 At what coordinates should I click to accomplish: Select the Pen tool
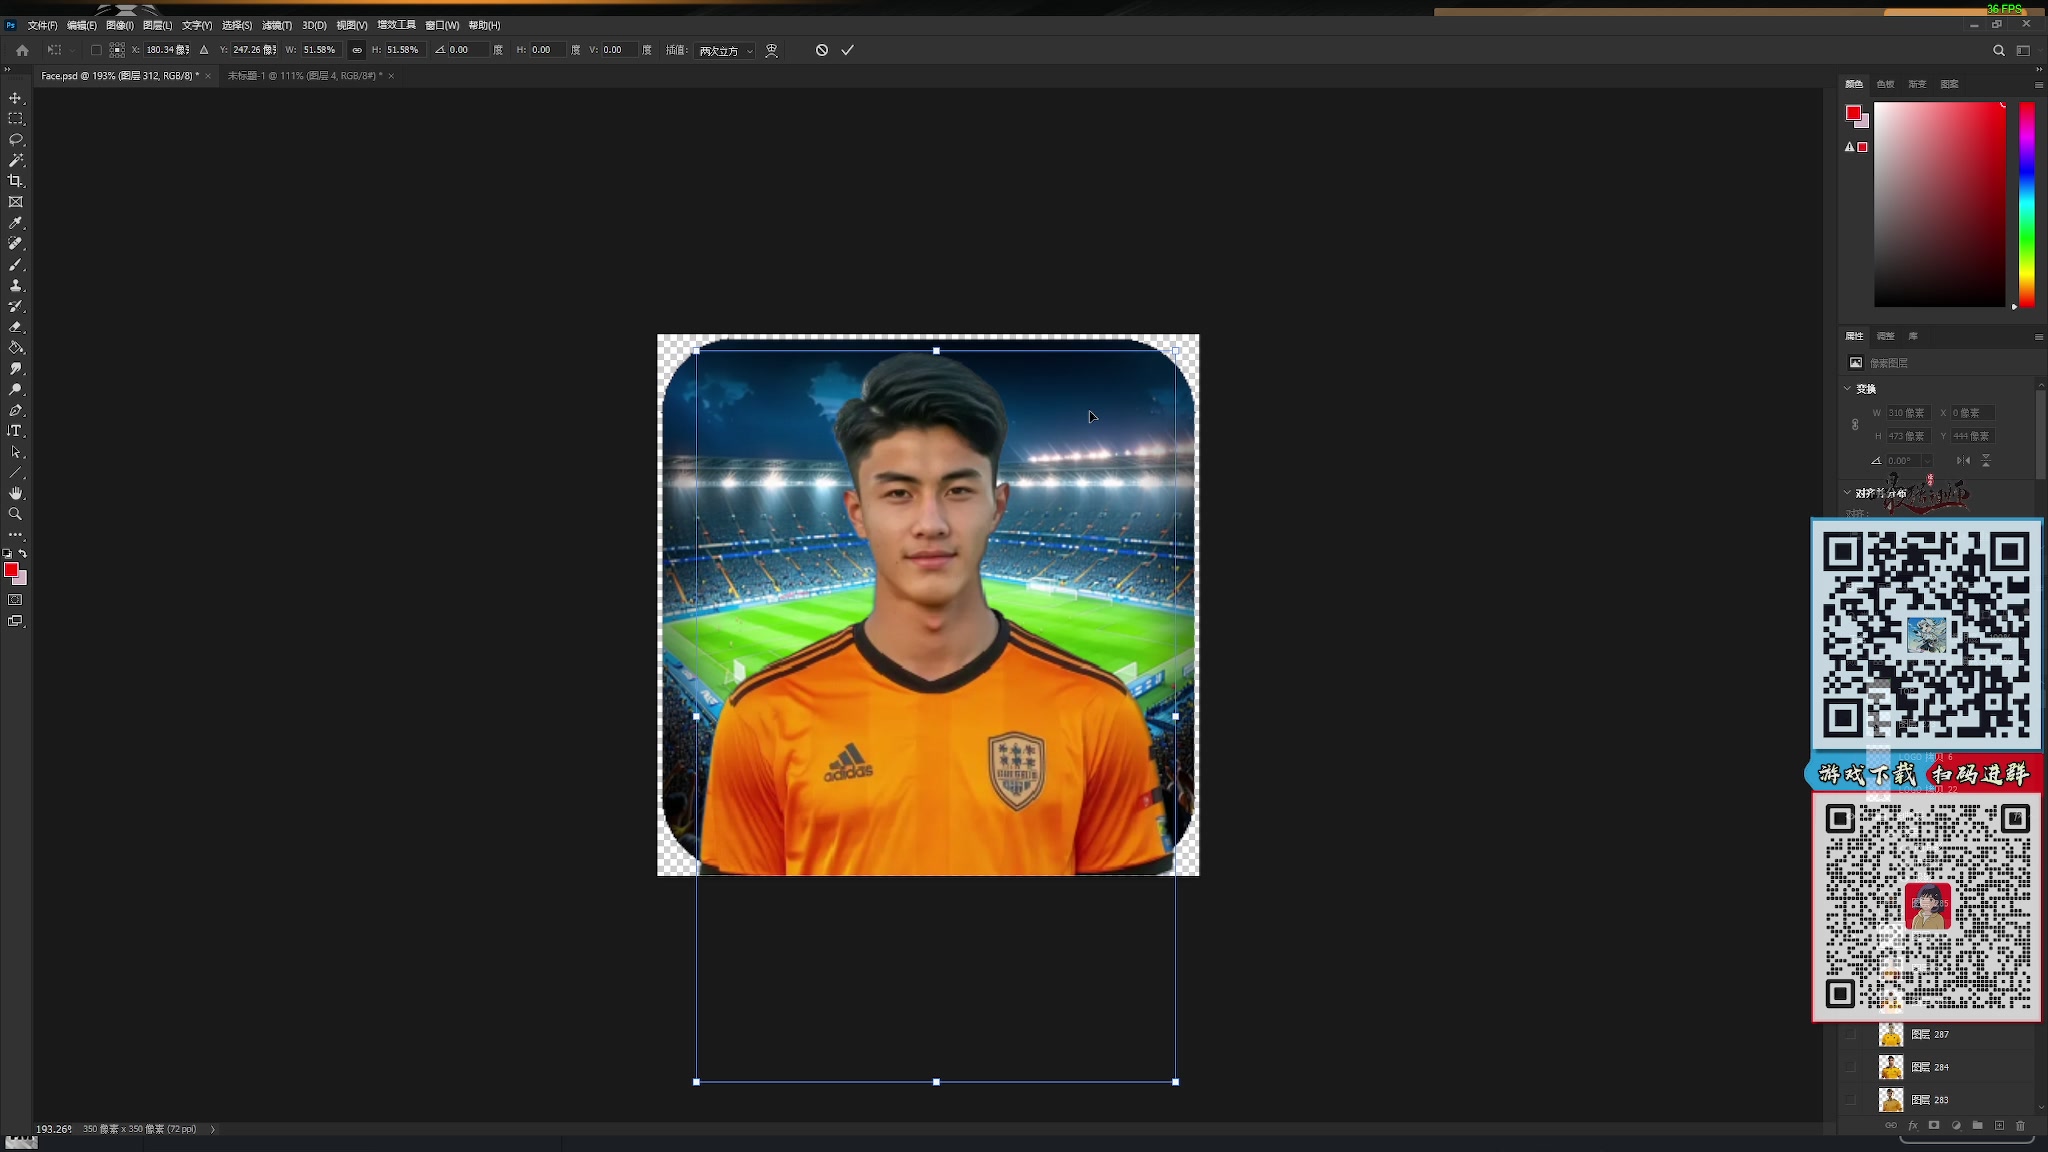[15, 410]
